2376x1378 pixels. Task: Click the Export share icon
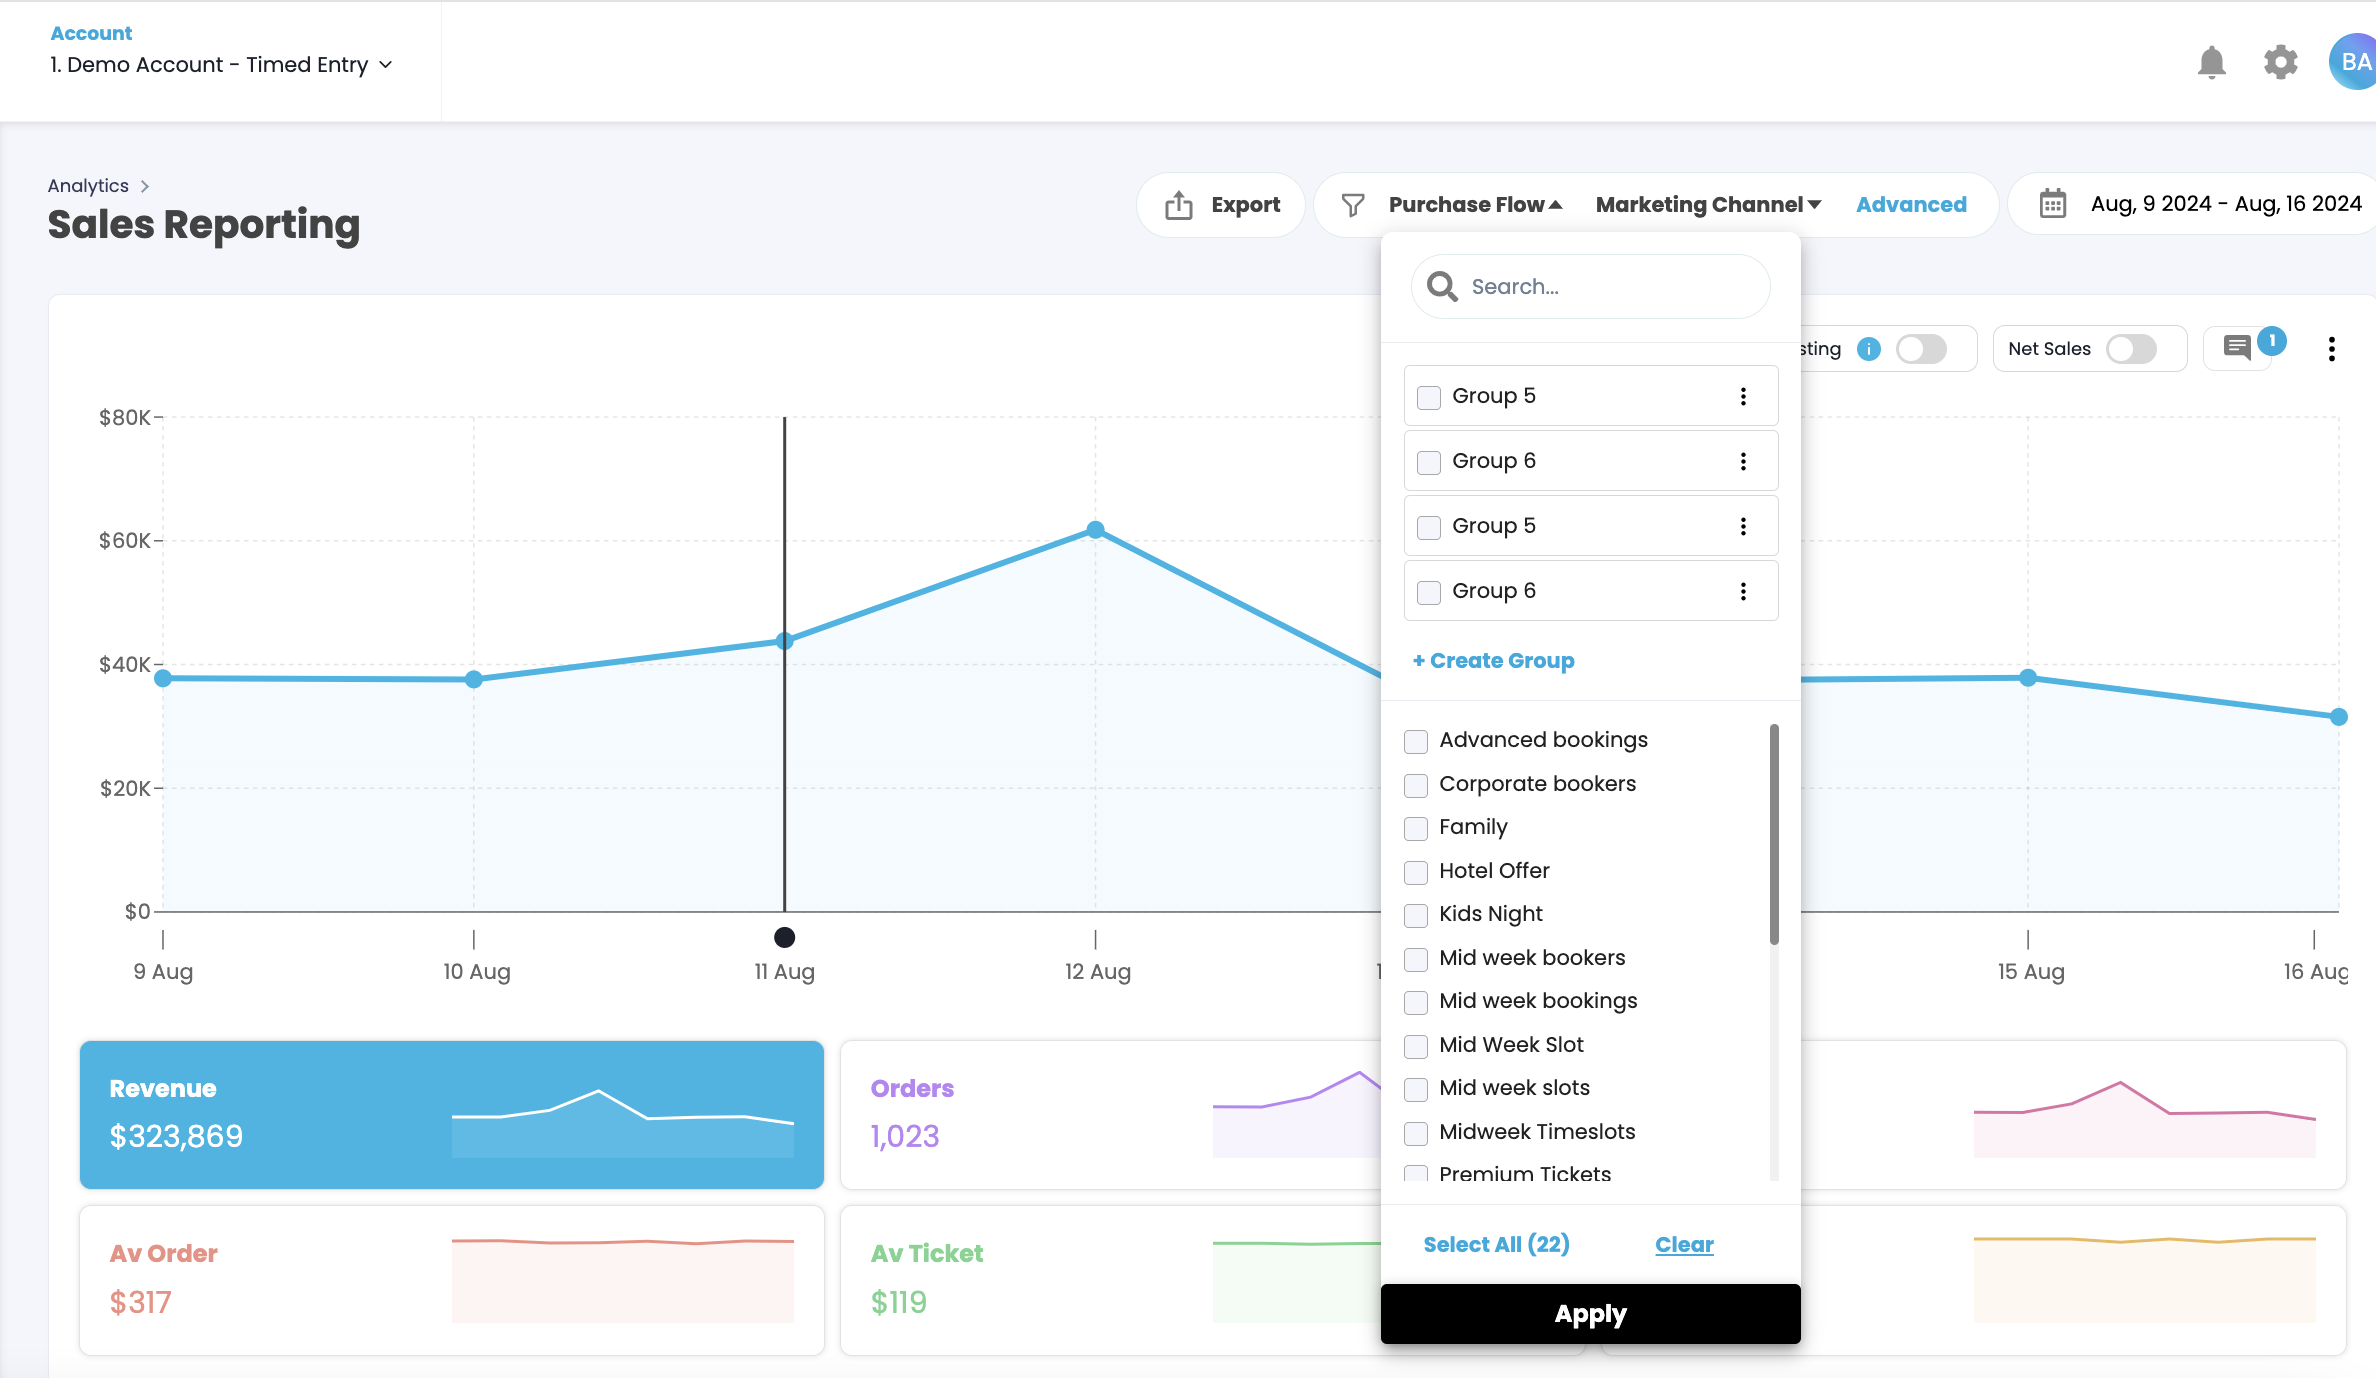(x=1179, y=205)
